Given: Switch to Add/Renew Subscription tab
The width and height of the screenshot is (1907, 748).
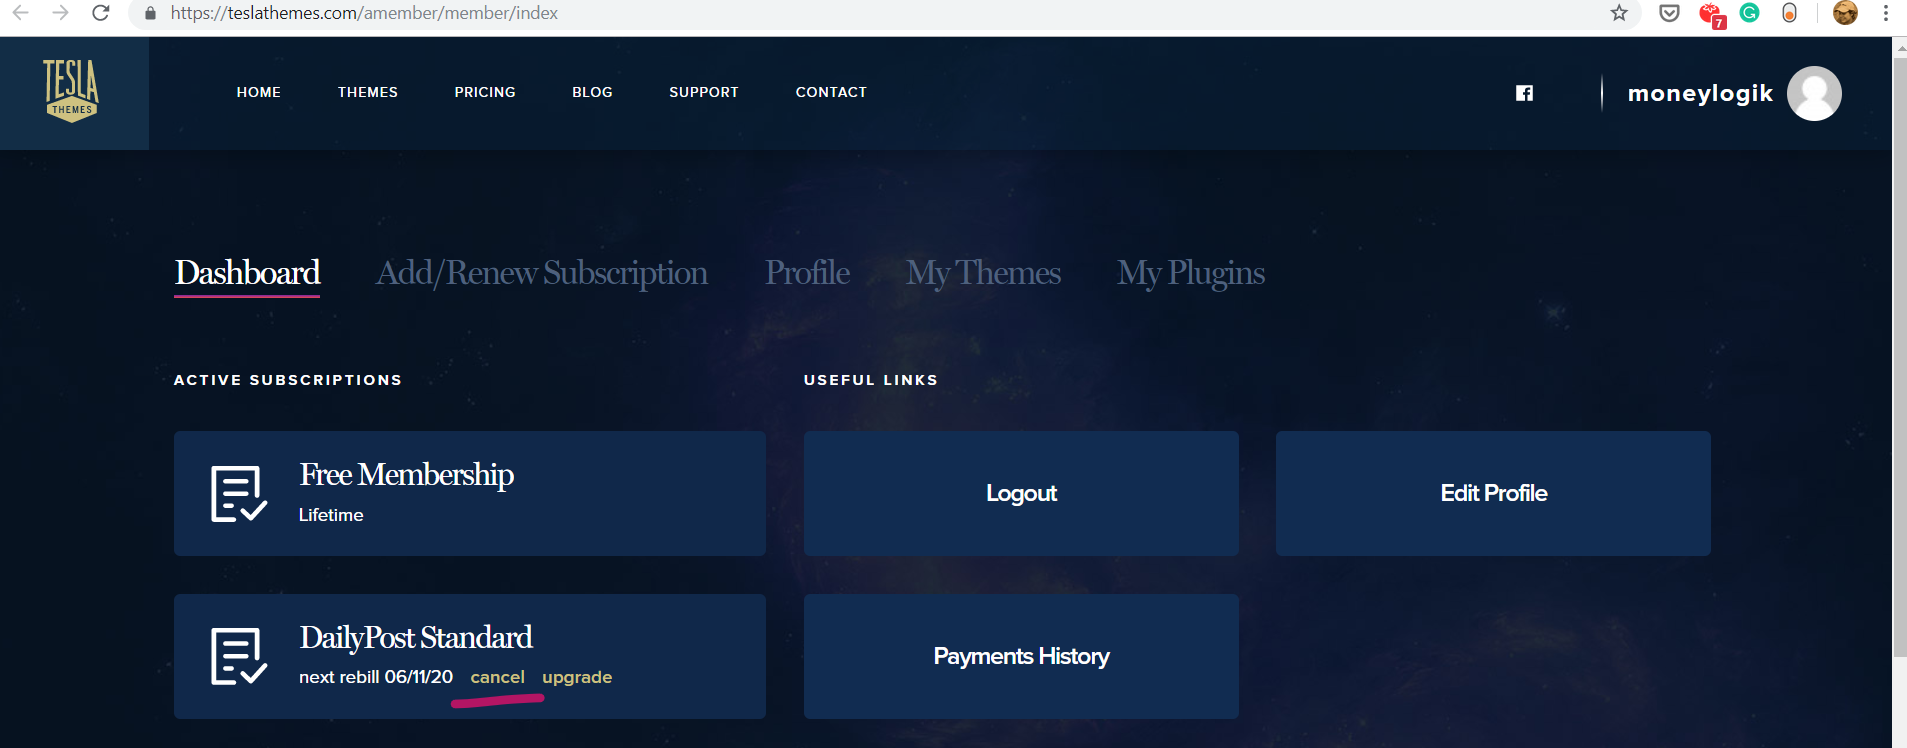Looking at the screenshot, I should tap(542, 273).
